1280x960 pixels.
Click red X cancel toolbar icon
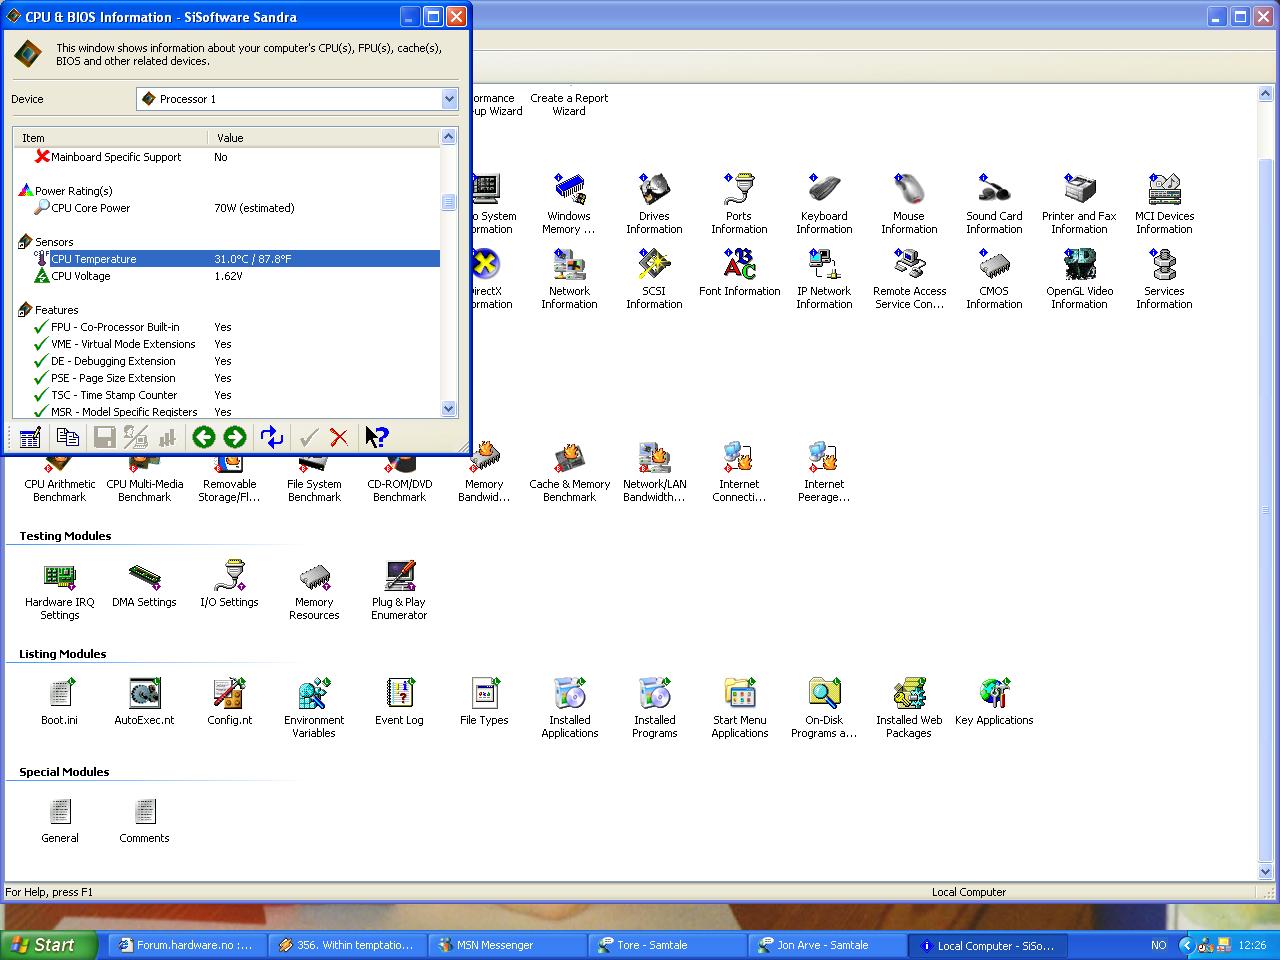coord(339,437)
